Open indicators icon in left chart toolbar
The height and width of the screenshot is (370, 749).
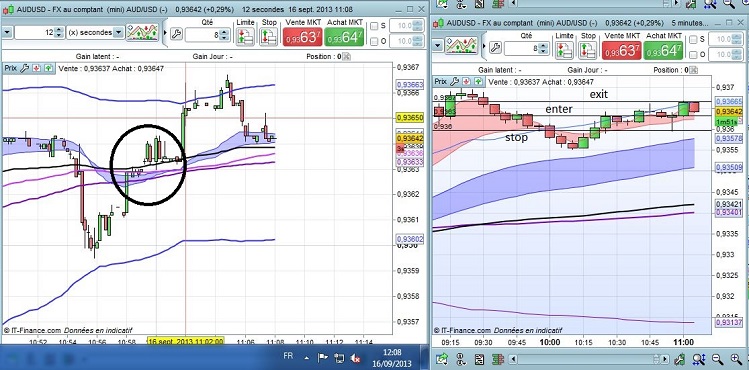pos(143,32)
